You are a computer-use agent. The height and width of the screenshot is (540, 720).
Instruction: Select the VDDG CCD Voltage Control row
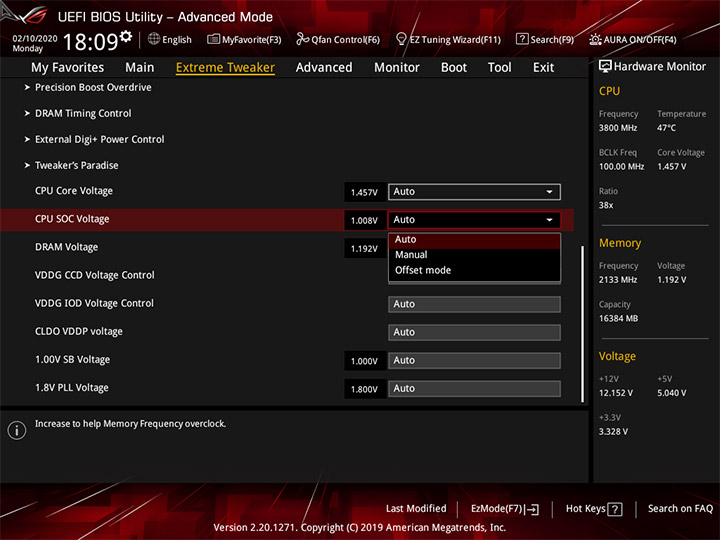pos(95,275)
